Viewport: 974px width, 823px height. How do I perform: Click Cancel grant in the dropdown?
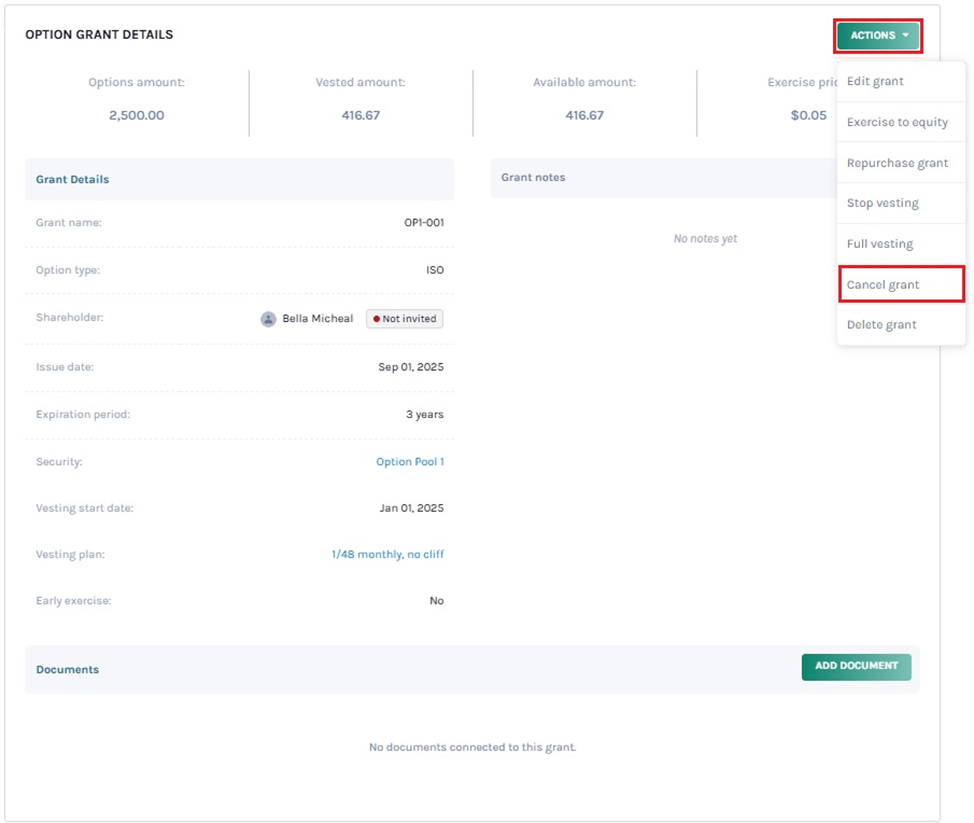pyautogui.click(x=883, y=285)
